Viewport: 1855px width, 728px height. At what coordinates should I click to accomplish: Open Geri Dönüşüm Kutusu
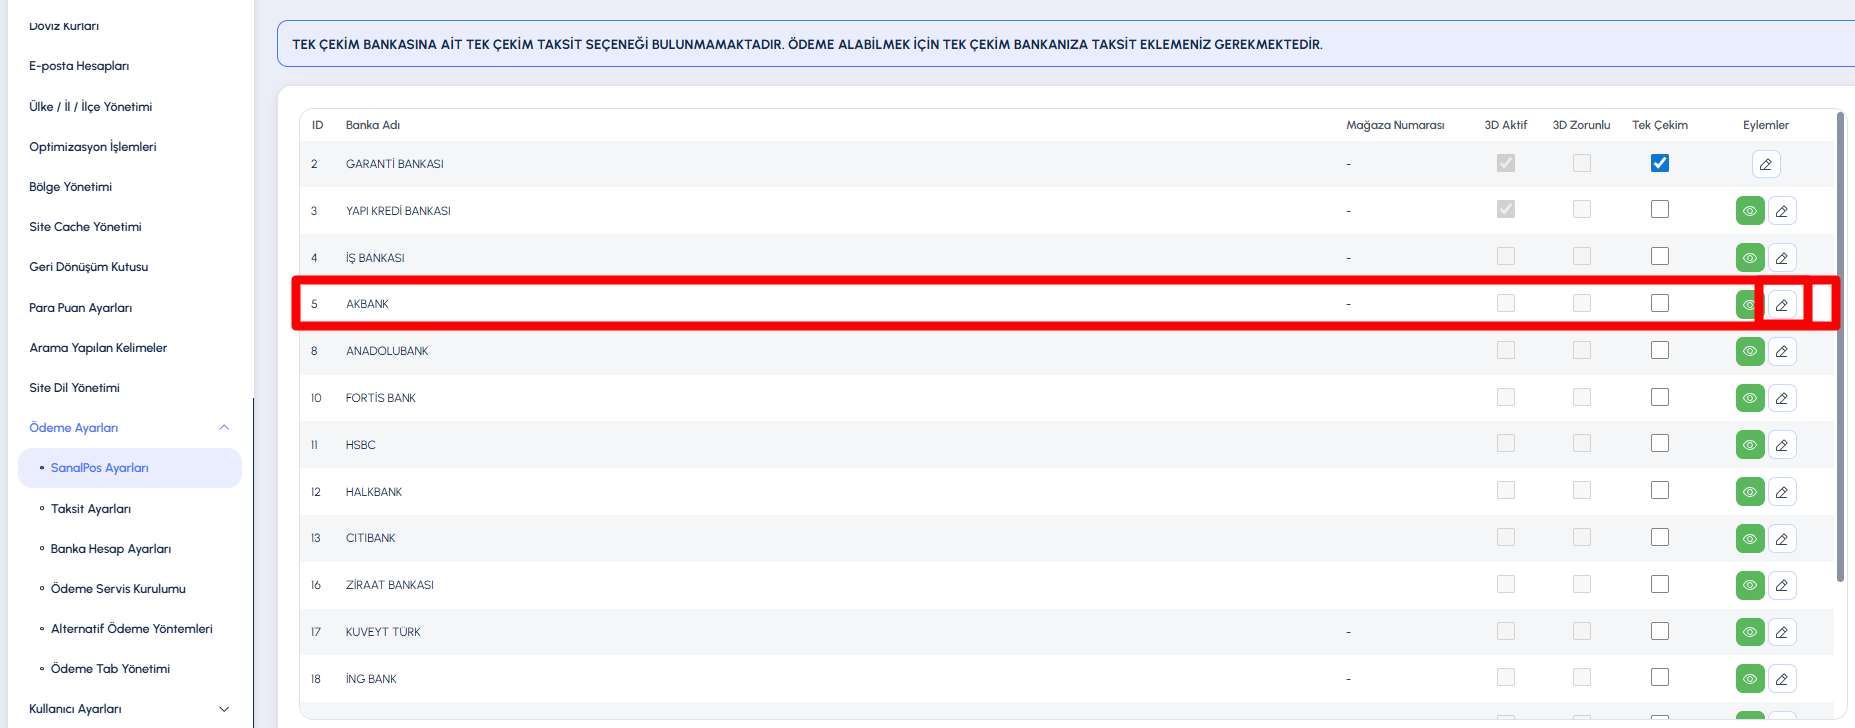[89, 267]
